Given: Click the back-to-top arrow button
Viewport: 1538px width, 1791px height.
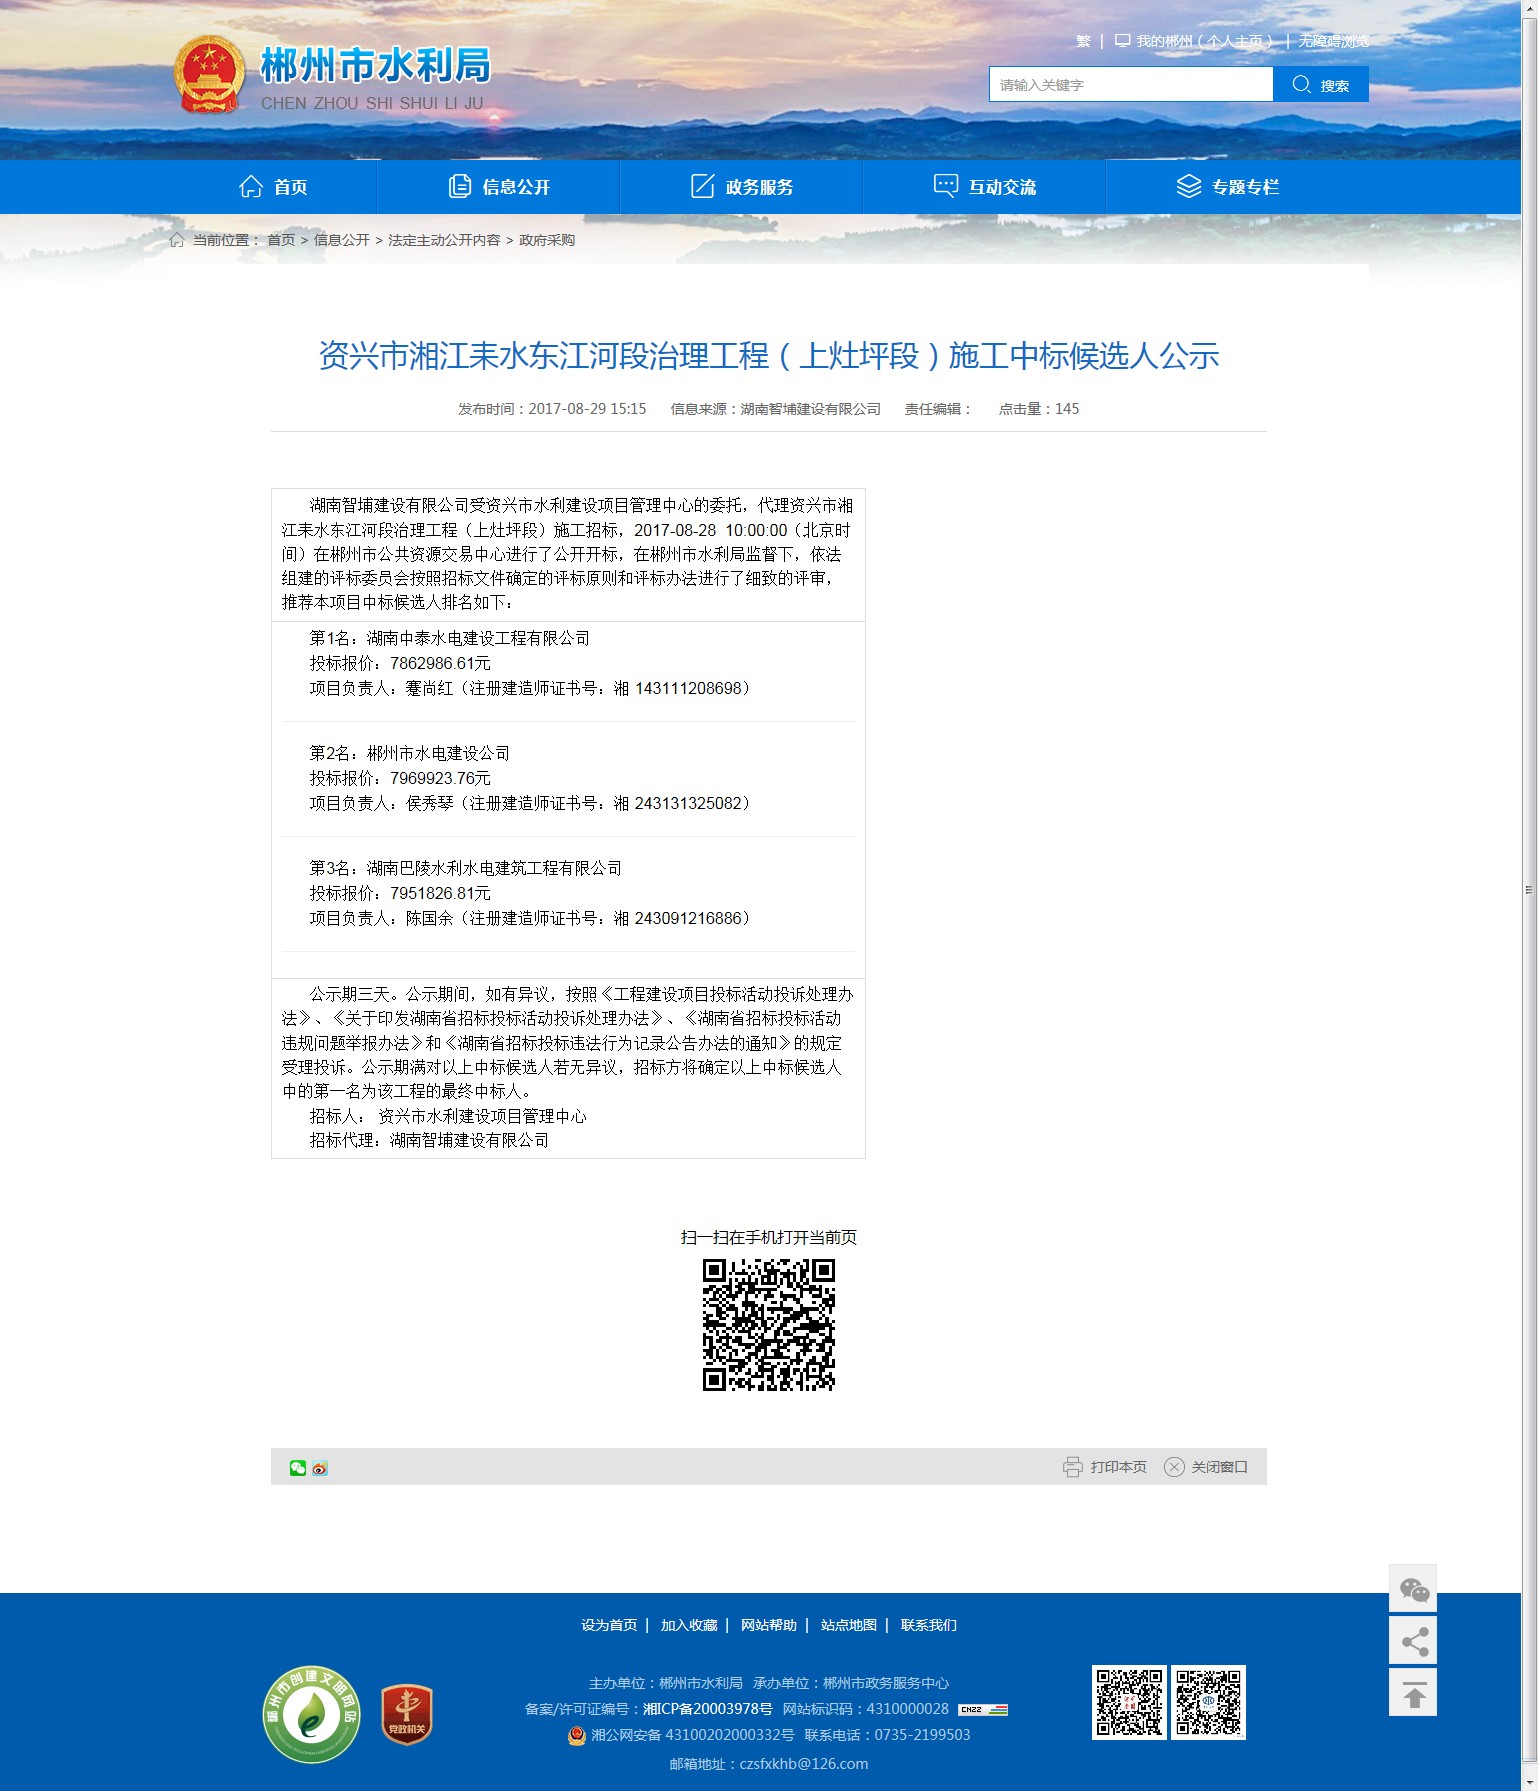Looking at the screenshot, I should point(1413,1692).
